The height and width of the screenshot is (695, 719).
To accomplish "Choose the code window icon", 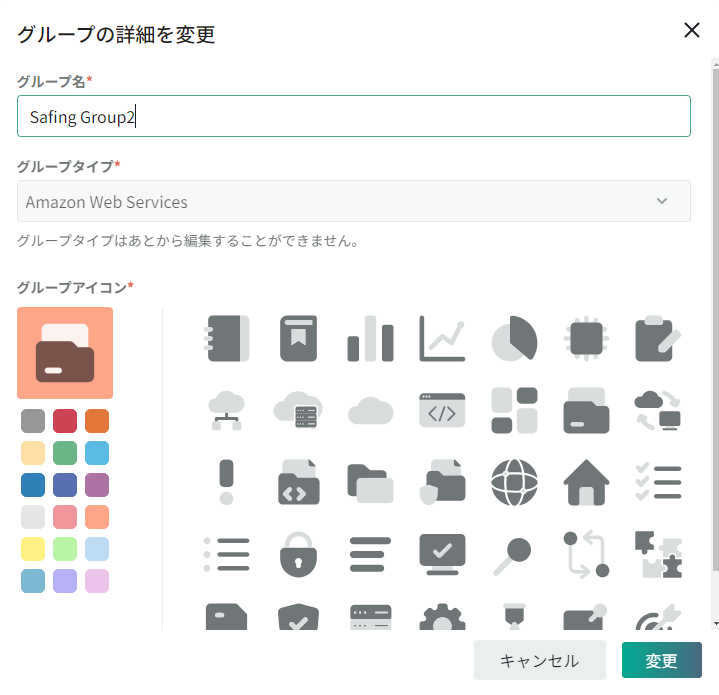I will [442, 410].
